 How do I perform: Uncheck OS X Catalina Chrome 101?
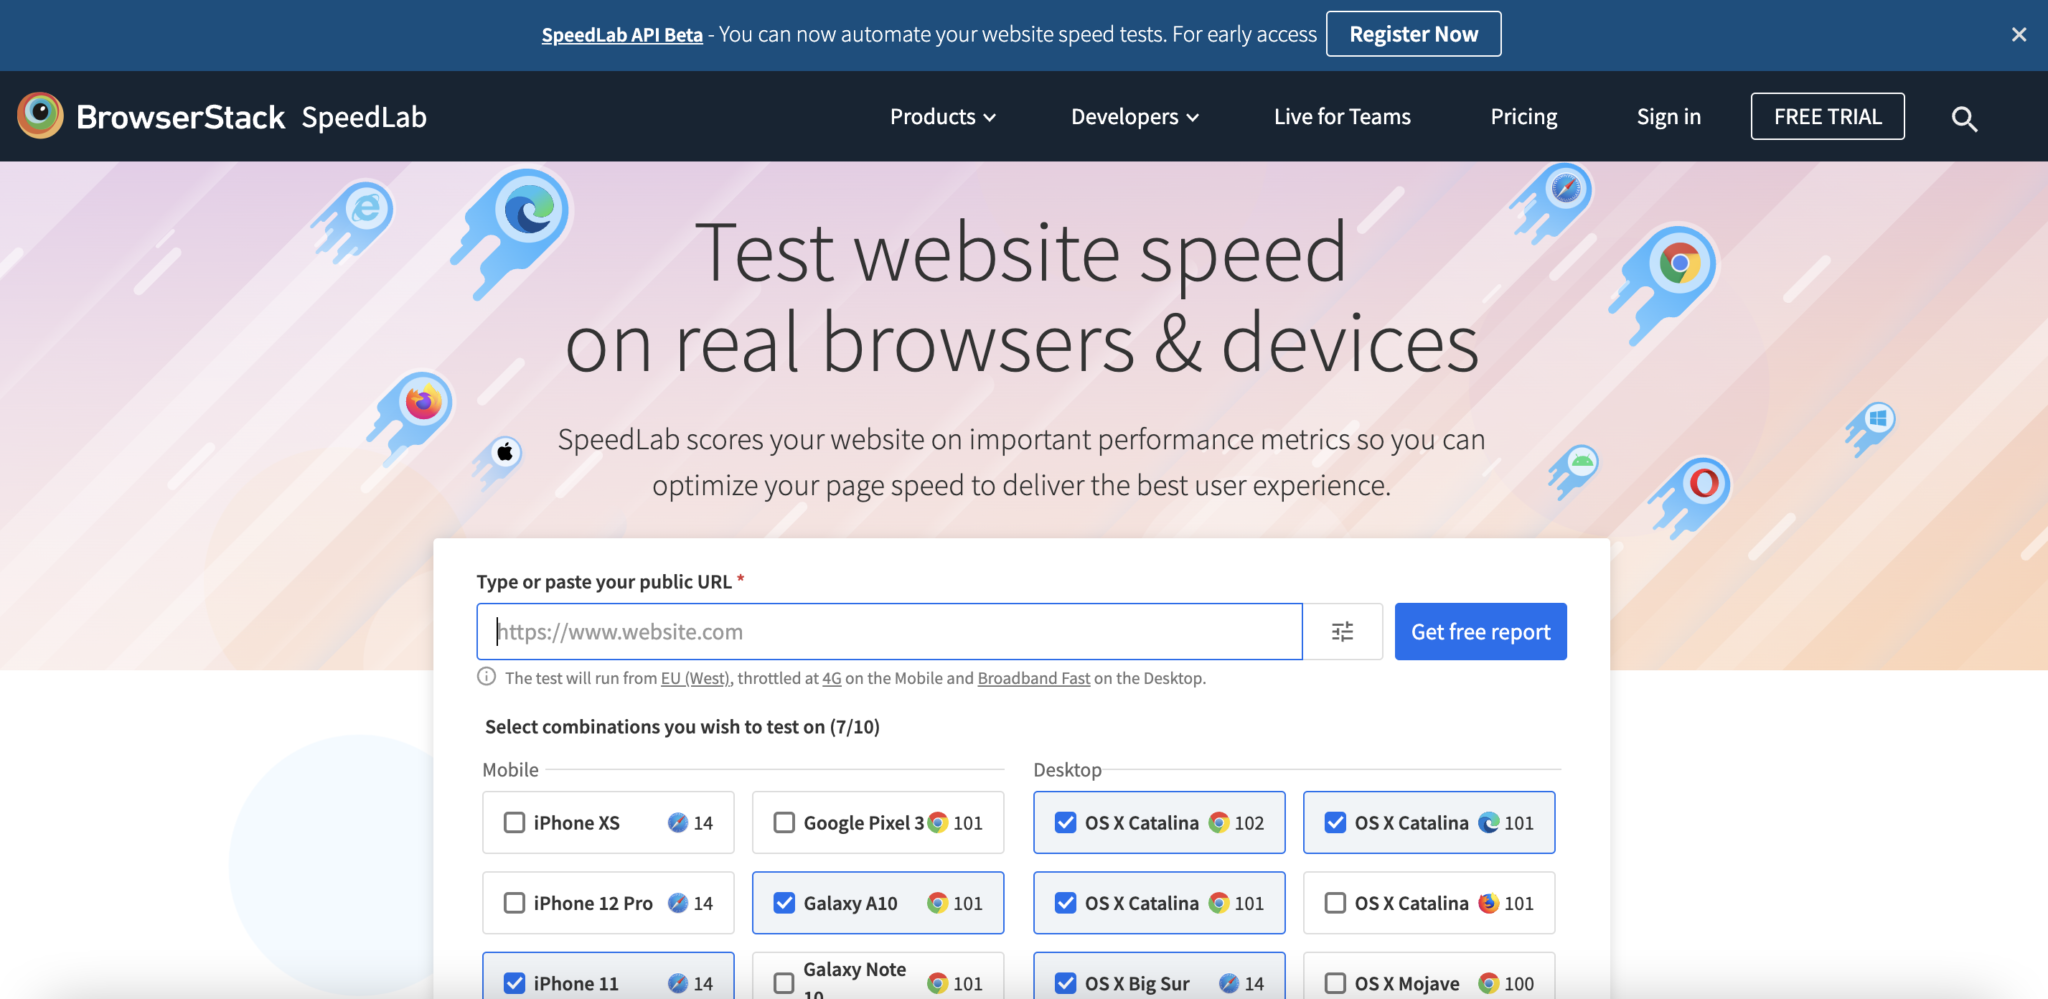click(x=1065, y=902)
